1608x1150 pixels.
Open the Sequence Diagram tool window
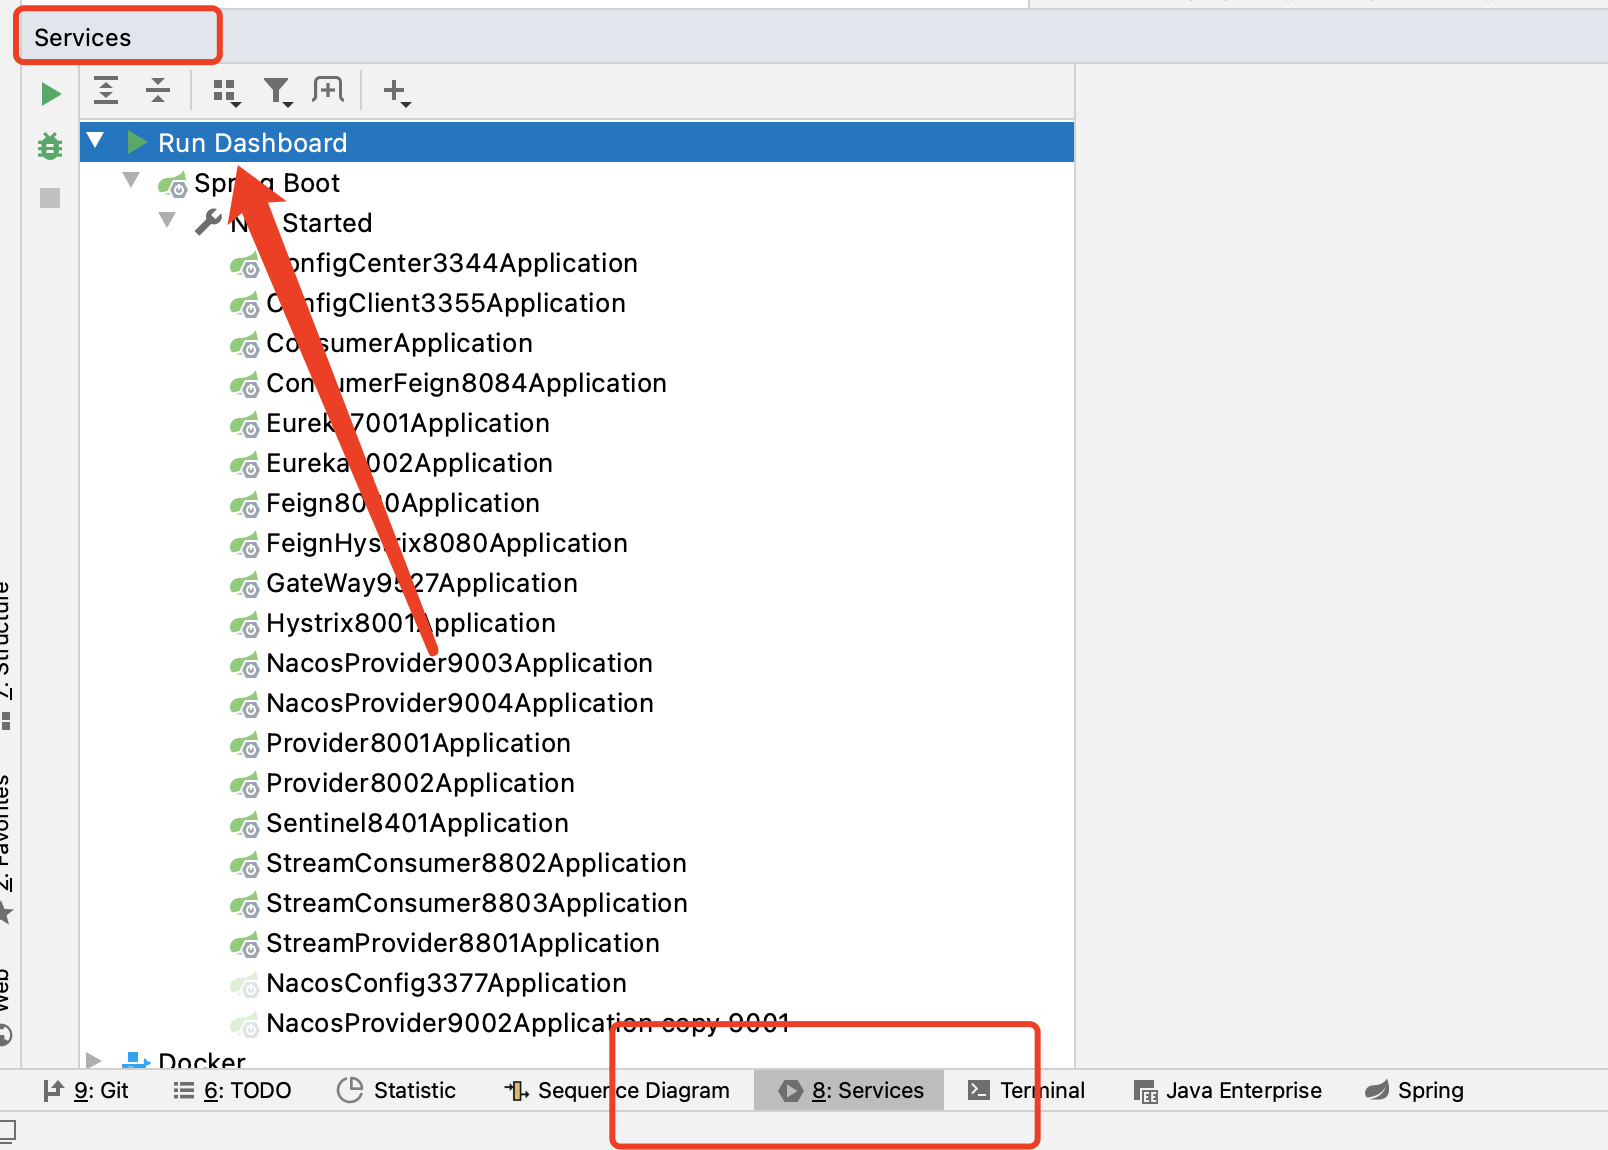coord(618,1090)
